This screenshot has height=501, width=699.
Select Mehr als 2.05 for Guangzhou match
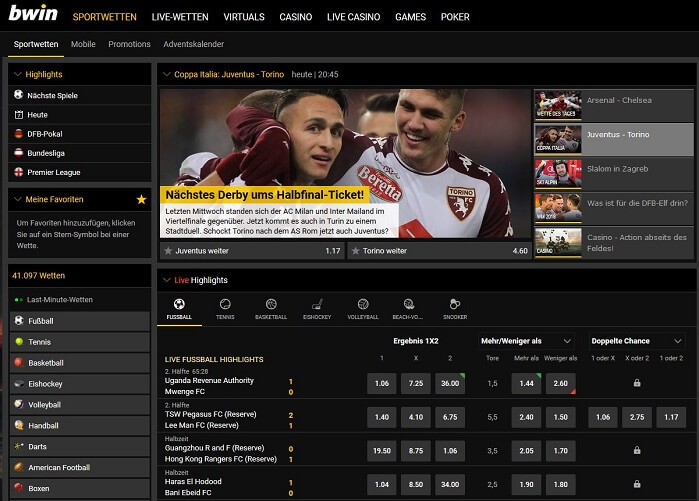[526, 451]
